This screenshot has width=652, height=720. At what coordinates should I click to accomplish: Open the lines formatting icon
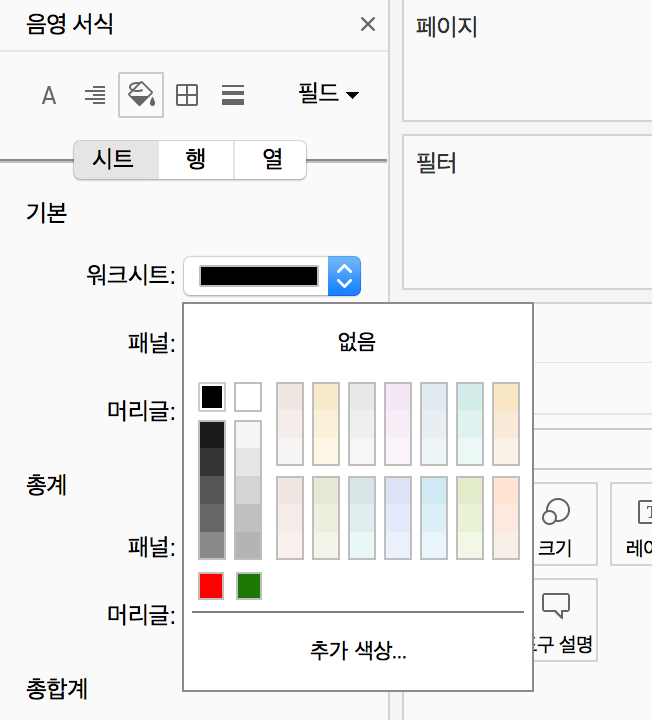click(233, 96)
